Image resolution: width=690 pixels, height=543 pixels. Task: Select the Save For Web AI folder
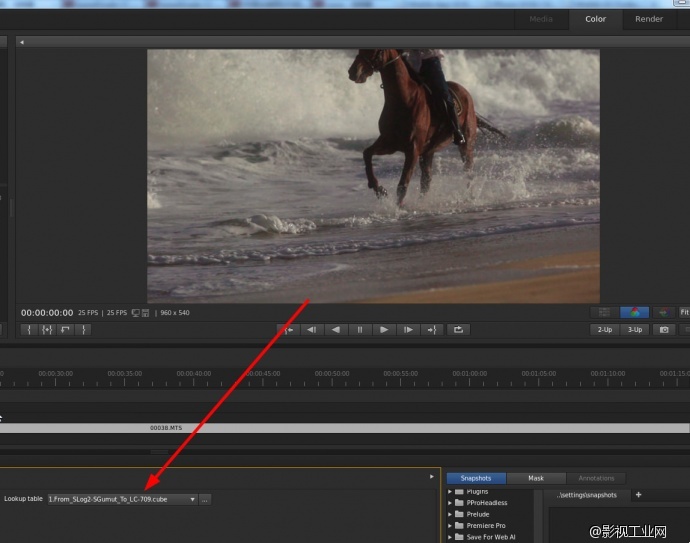pos(491,537)
